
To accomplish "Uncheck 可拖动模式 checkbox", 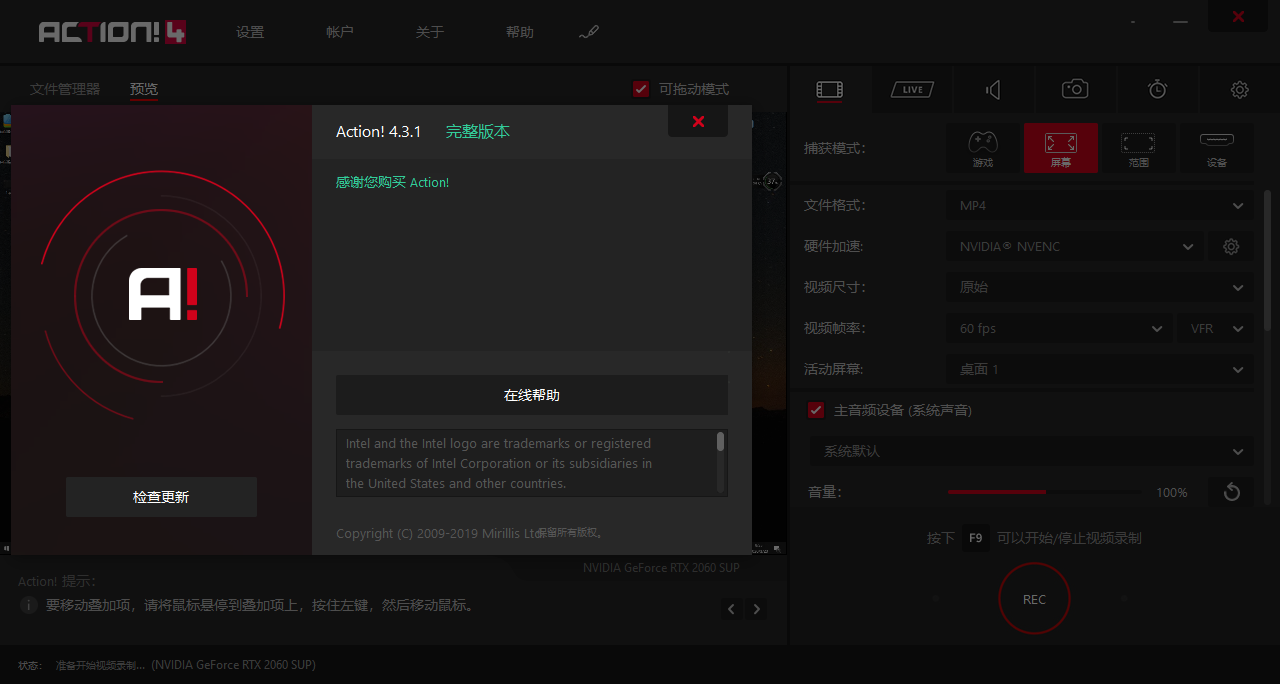I will pyautogui.click(x=641, y=88).
